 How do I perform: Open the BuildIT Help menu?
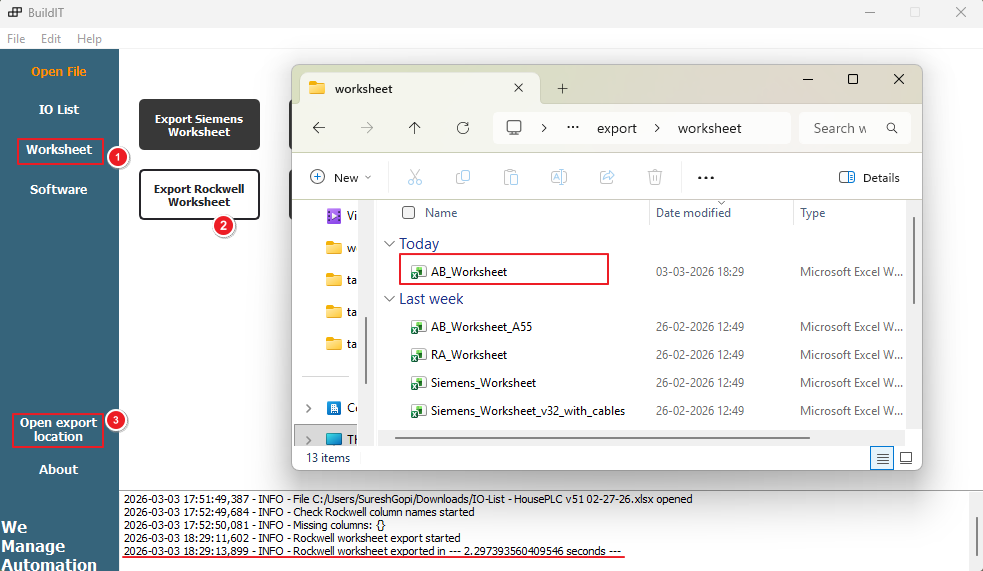(89, 39)
